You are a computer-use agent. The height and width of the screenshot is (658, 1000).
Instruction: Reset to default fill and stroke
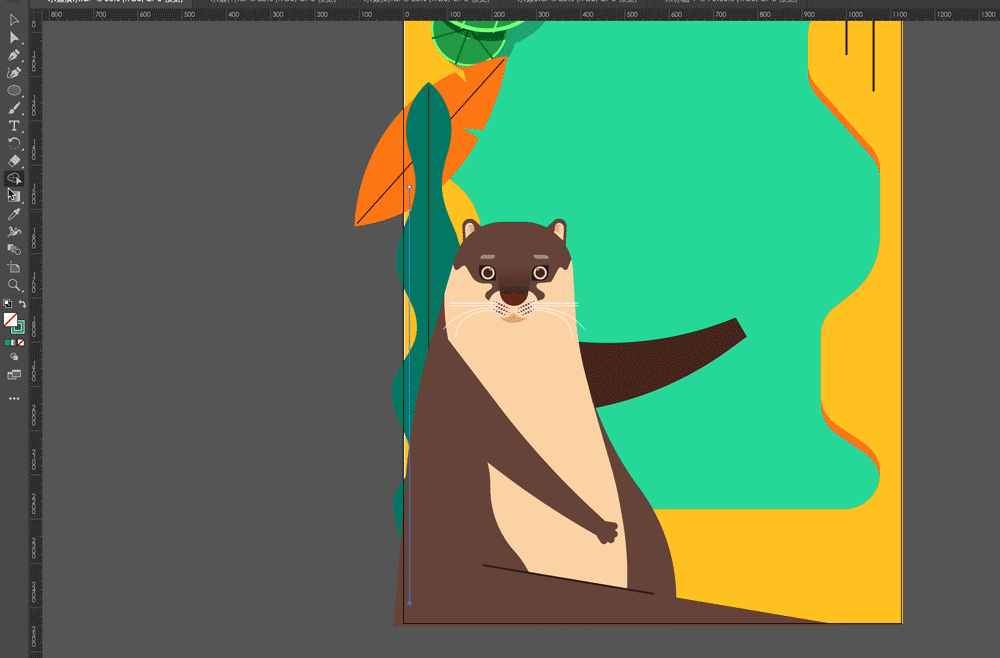point(7,303)
